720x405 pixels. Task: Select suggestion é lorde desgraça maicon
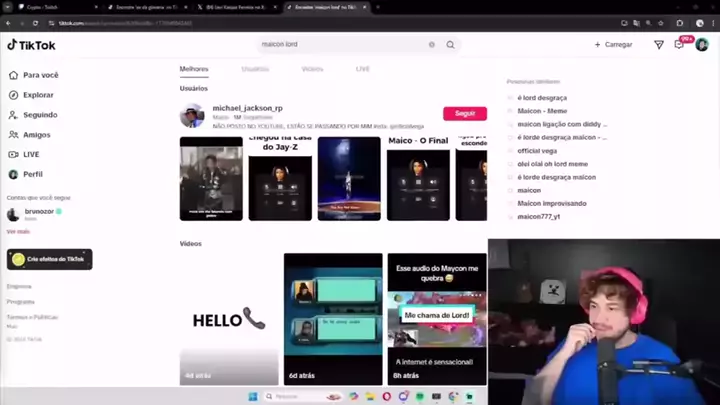[x=557, y=177]
